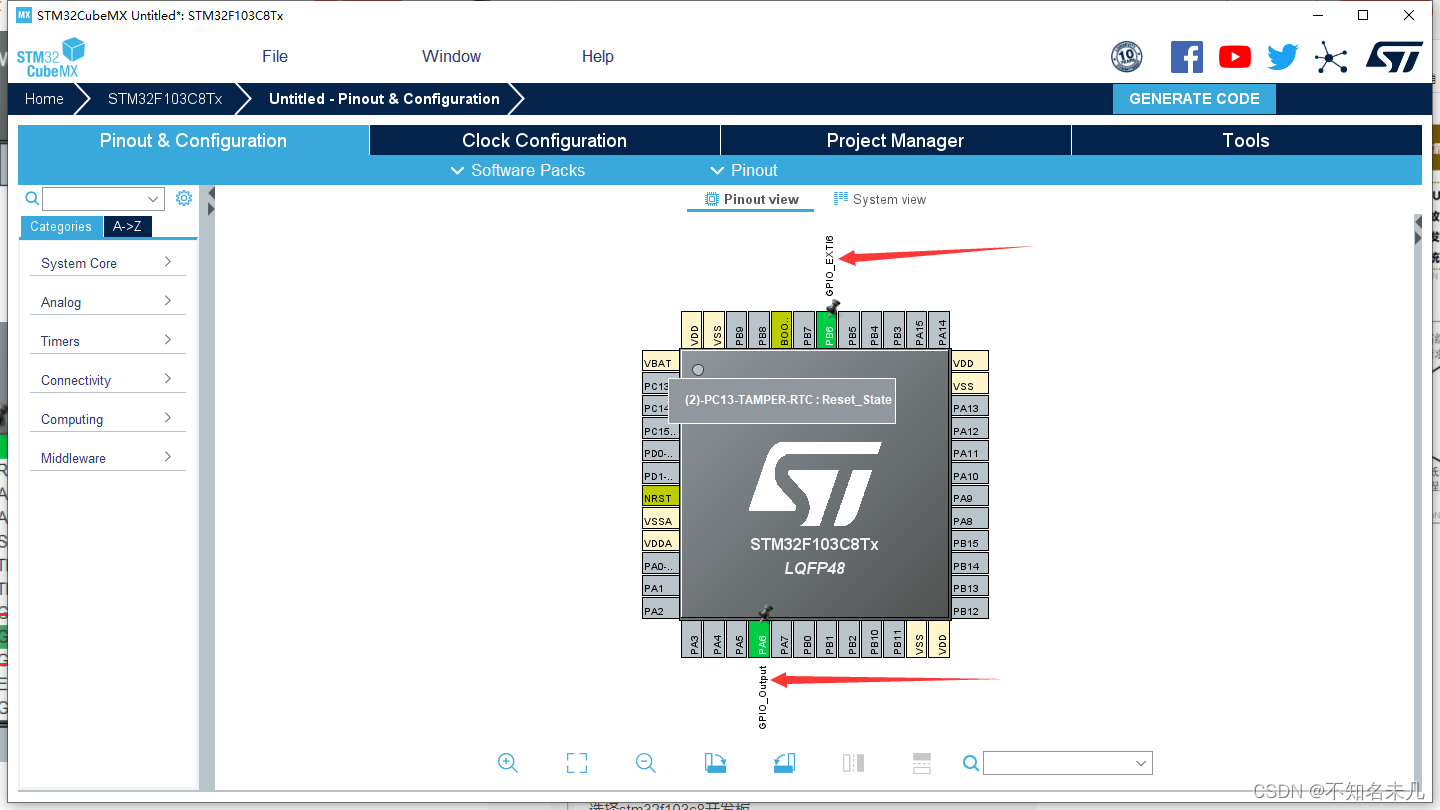The width and height of the screenshot is (1440, 810).
Task: Open the settings gear in peripheral search panel
Action: click(x=183, y=198)
